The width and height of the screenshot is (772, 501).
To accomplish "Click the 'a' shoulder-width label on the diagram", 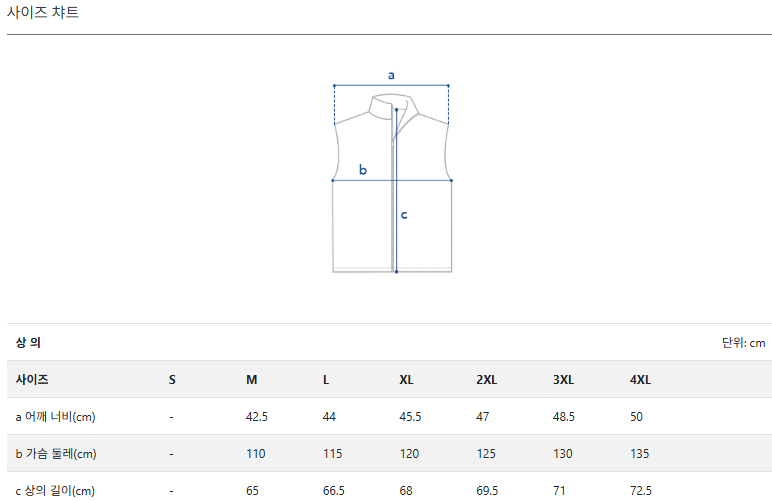I will (x=391, y=75).
